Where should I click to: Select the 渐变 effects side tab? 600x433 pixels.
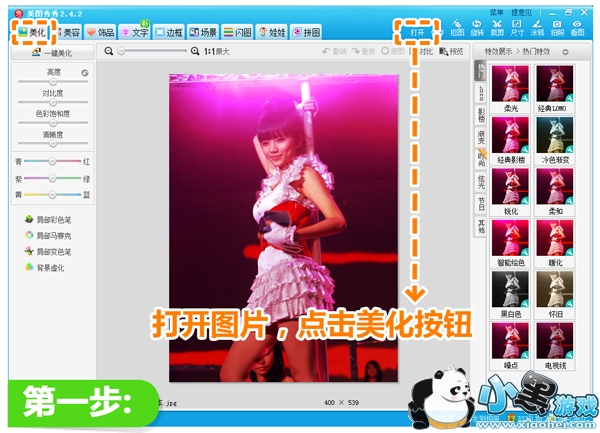pos(481,137)
